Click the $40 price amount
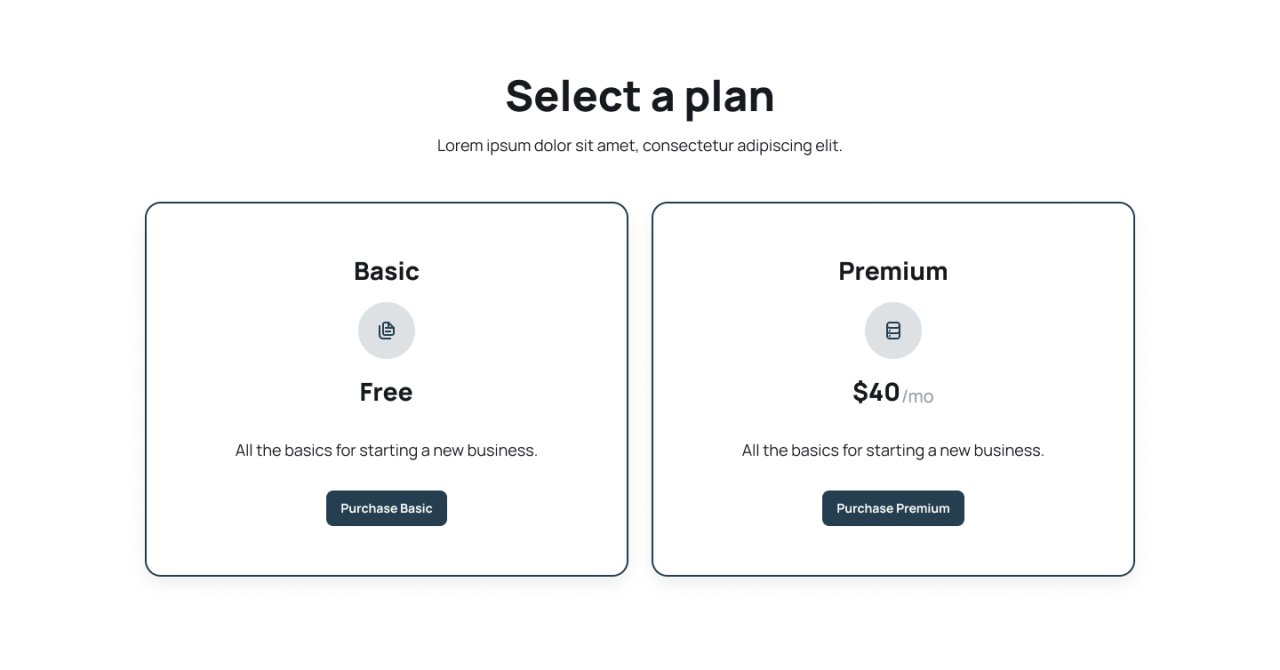Screen dimensions: 1280x670 click(876, 392)
